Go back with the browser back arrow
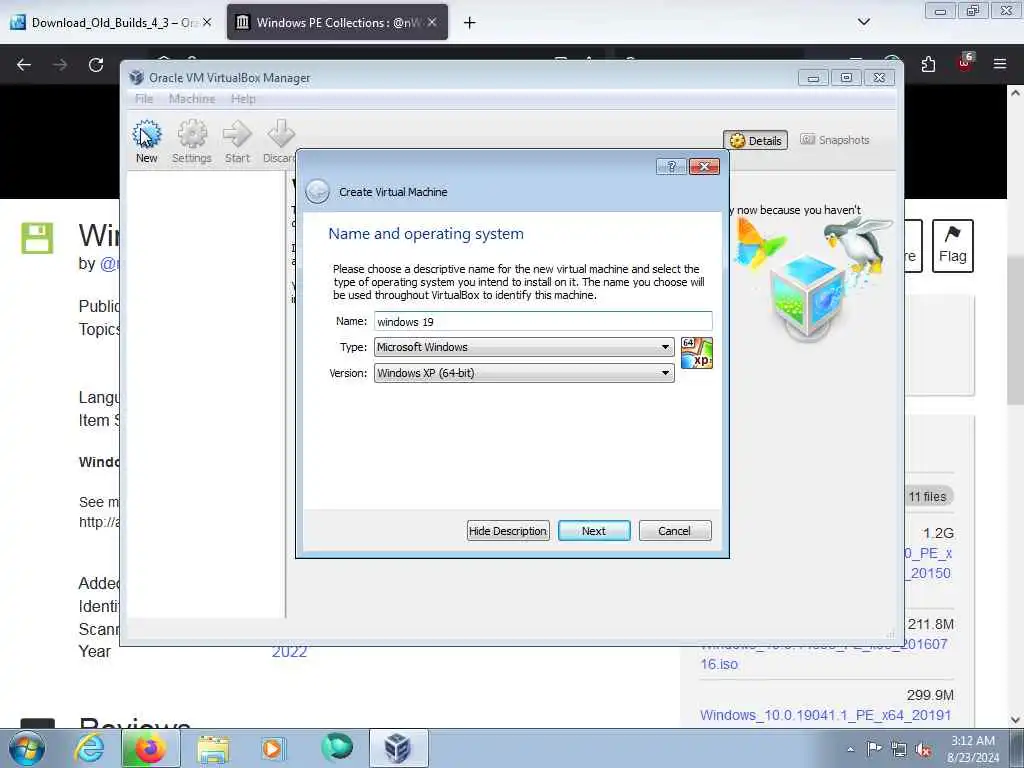 [x=24, y=65]
